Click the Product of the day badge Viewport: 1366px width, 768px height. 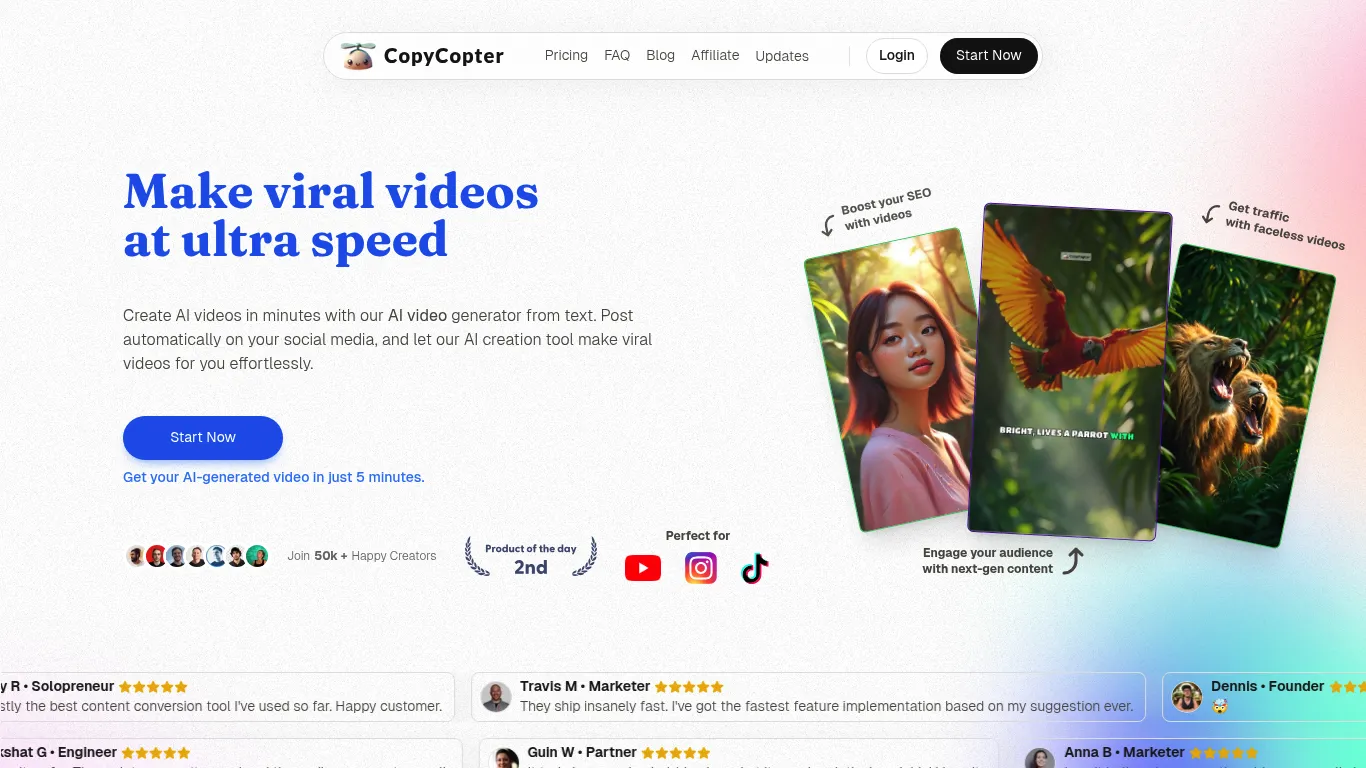pos(531,558)
